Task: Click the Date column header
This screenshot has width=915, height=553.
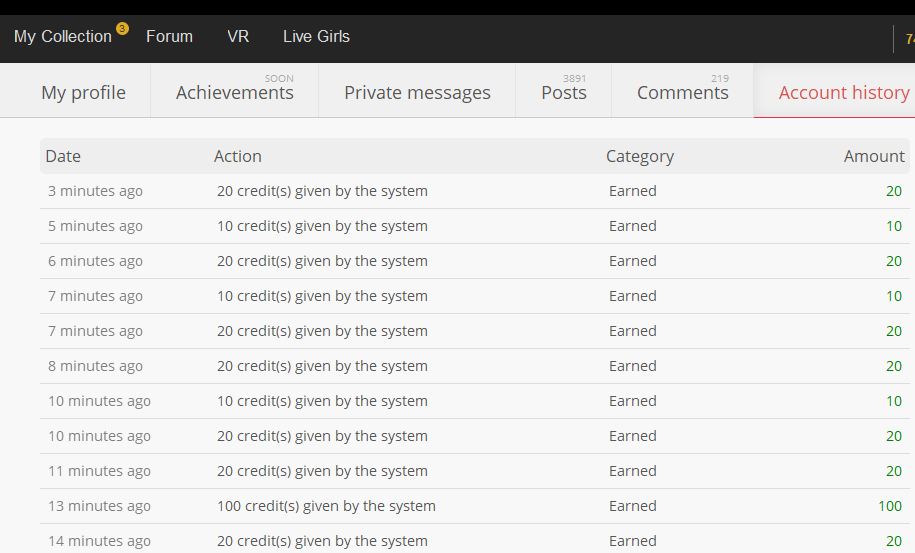Action: point(63,156)
